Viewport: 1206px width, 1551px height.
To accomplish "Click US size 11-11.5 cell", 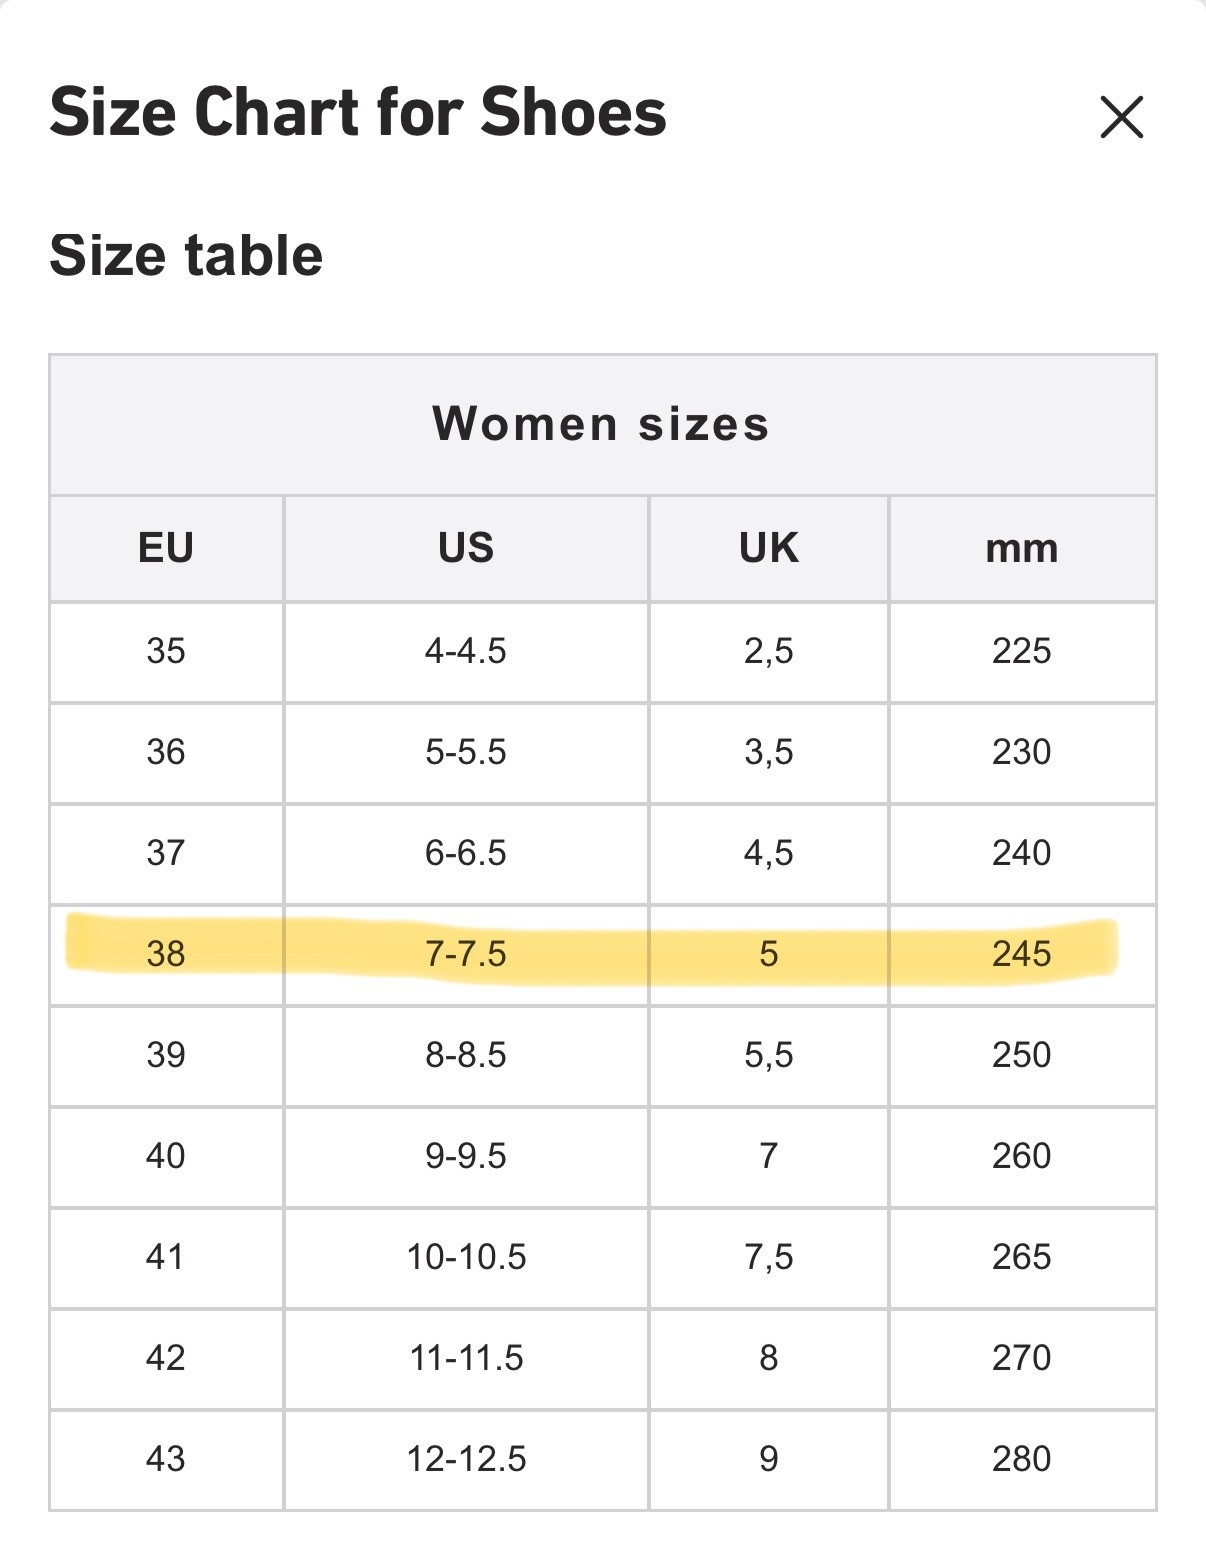I will coord(466,1359).
